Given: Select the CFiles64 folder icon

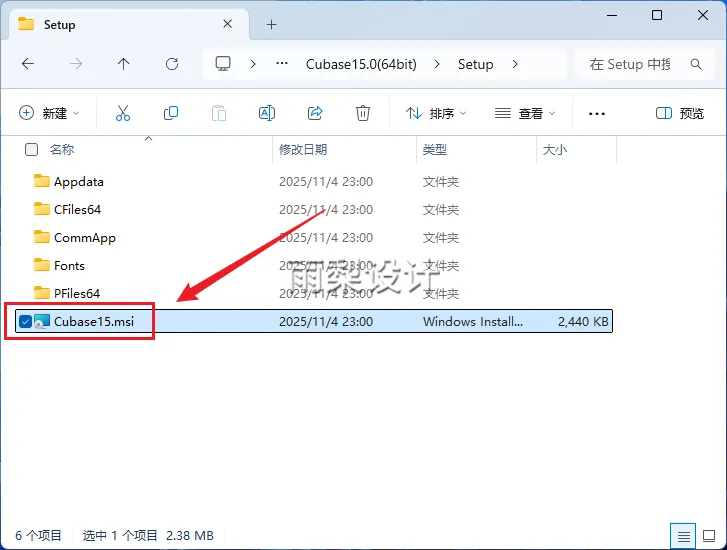Looking at the screenshot, I should click(x=42, y=209).
